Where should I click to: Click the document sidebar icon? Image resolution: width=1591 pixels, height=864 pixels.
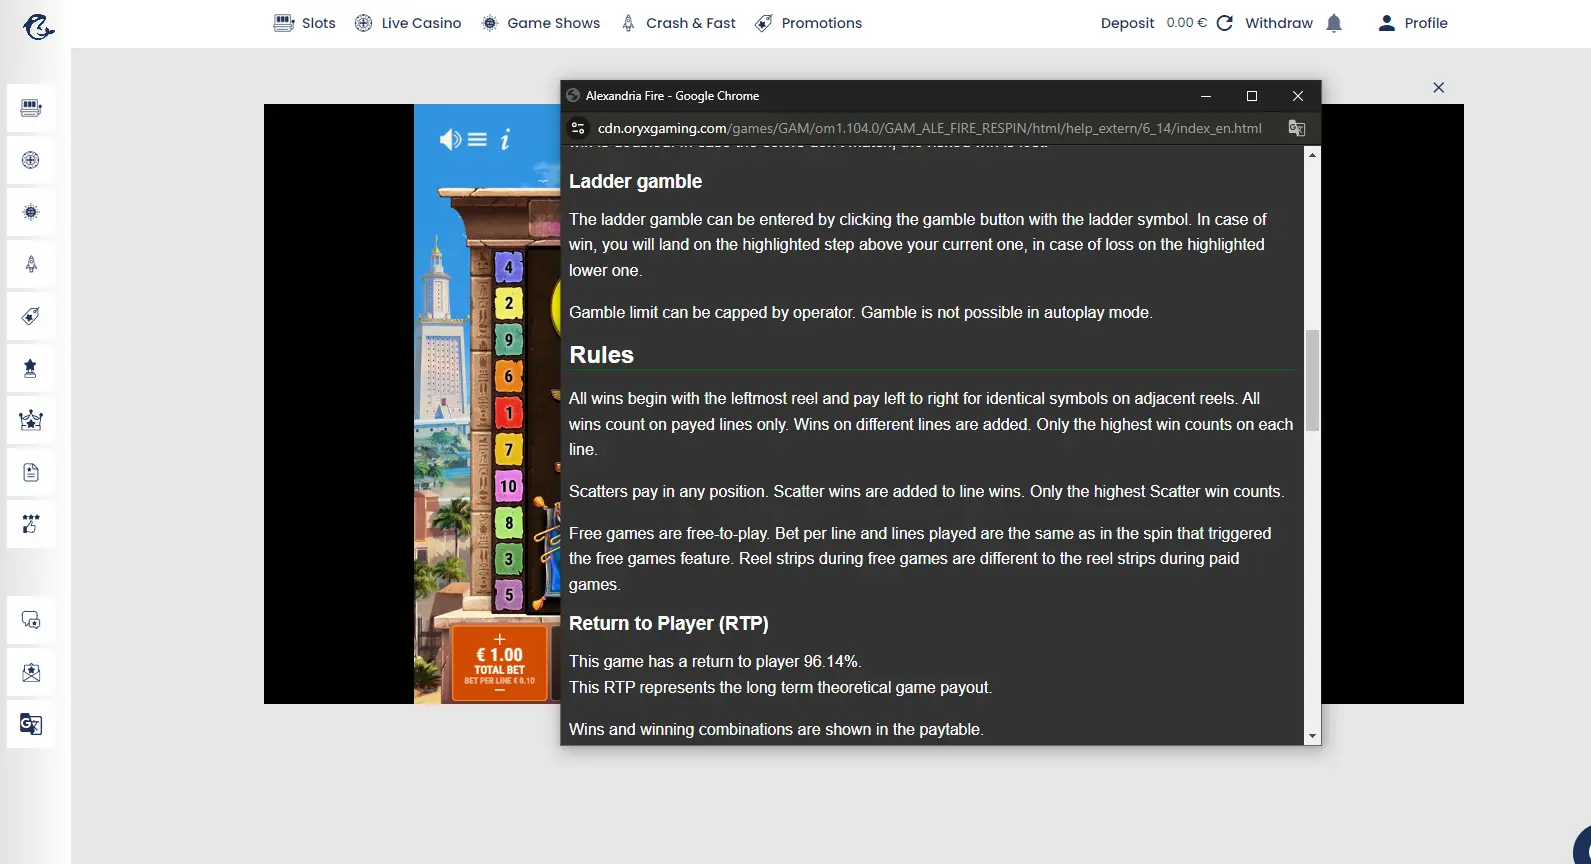tap(31, 472)
